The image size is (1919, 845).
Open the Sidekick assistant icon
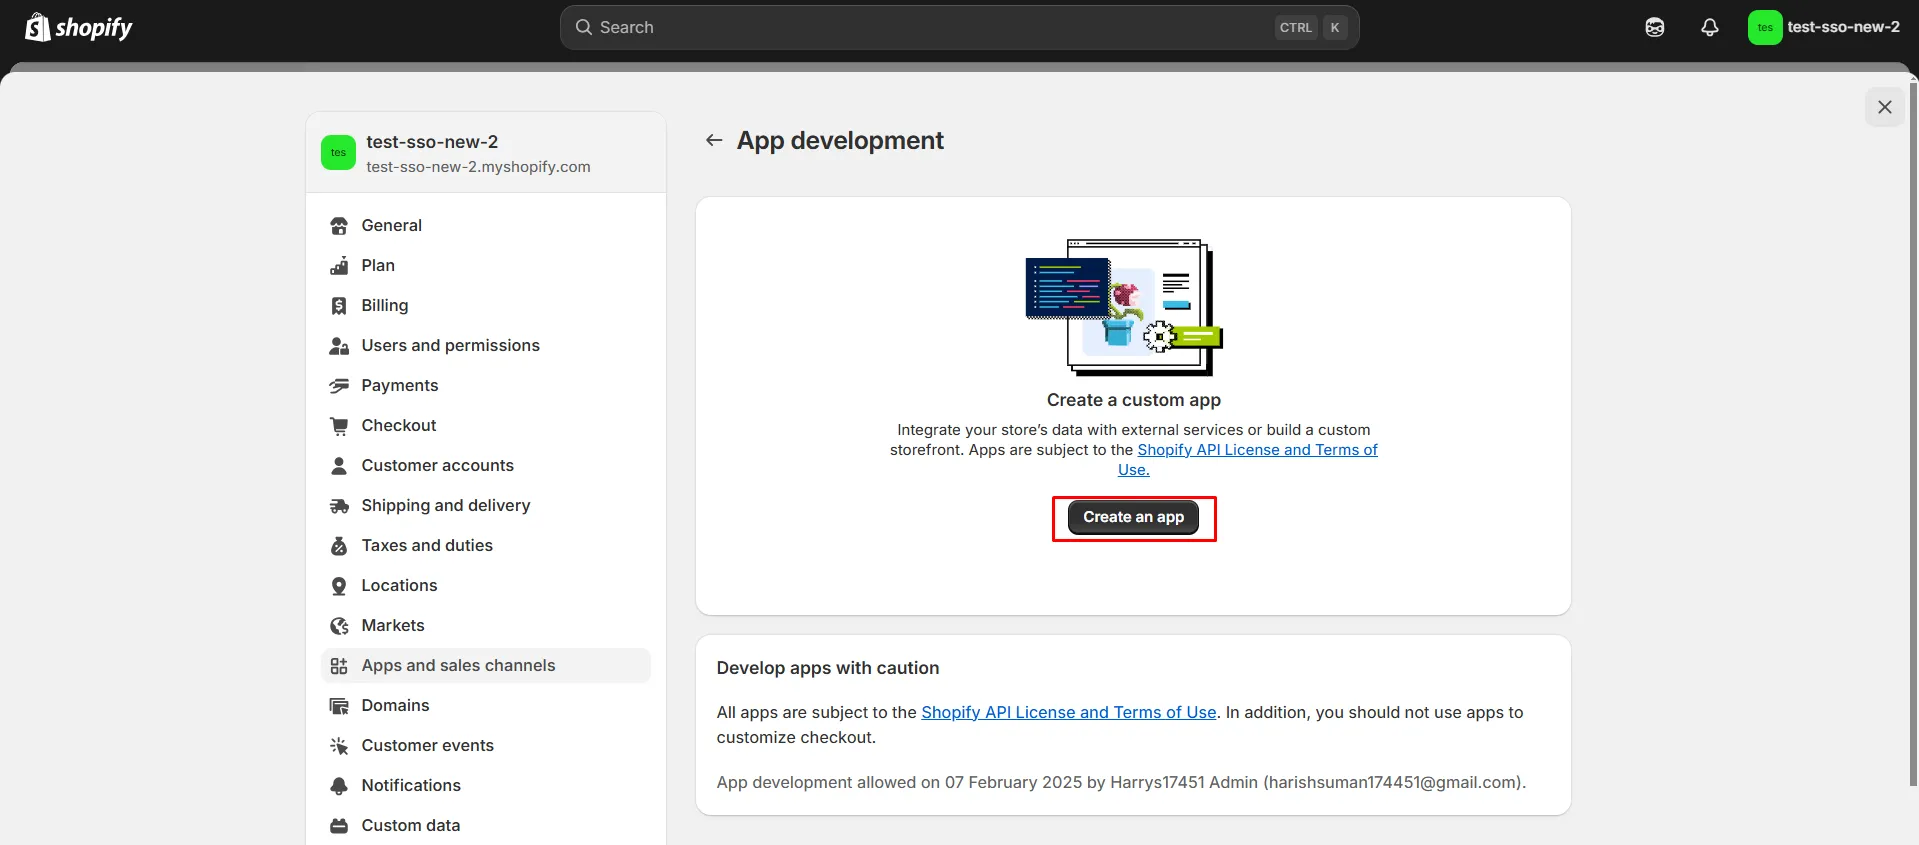click(1655, 28)
